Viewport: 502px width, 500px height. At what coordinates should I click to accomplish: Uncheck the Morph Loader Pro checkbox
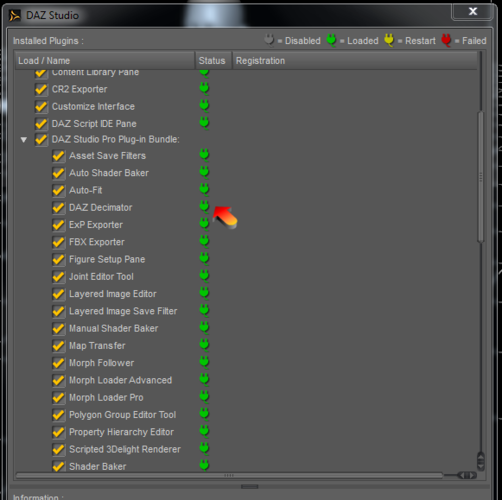coord(58,398)
